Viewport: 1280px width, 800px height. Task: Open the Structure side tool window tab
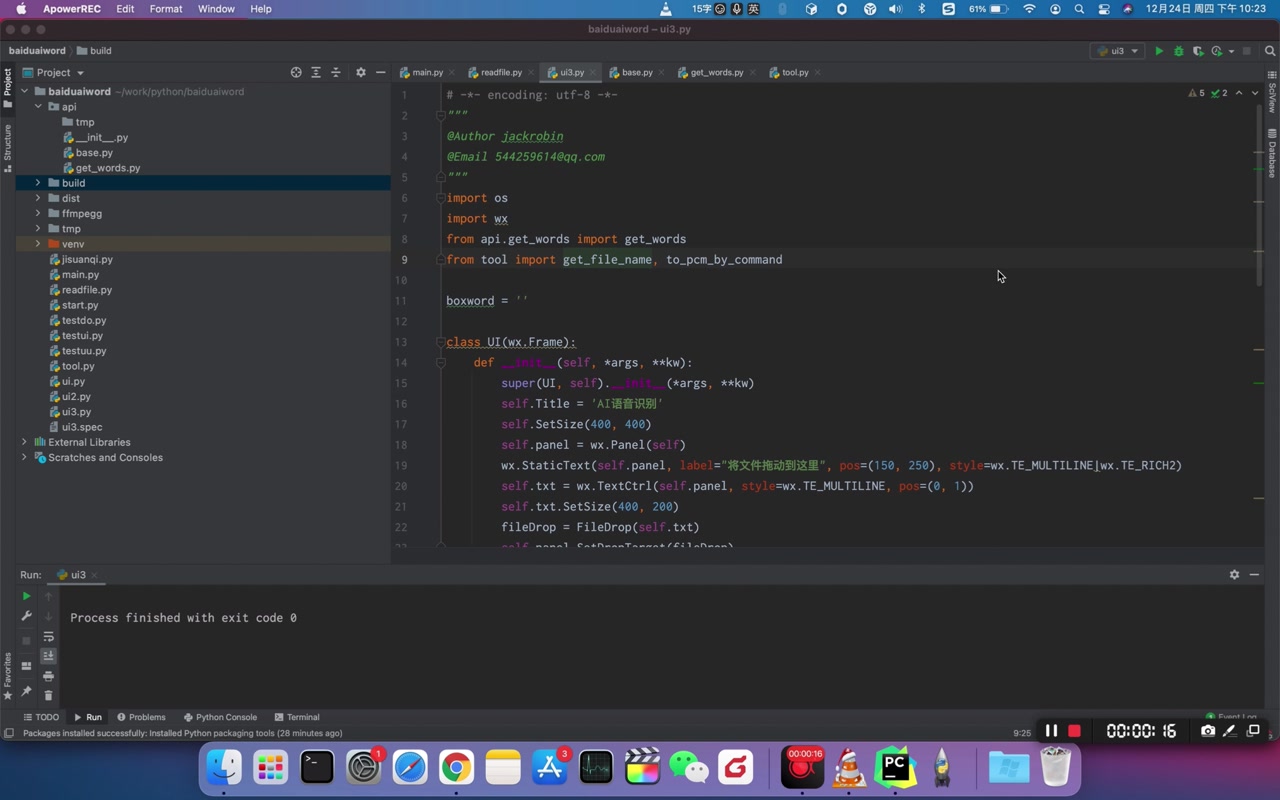tap(7, 147)
